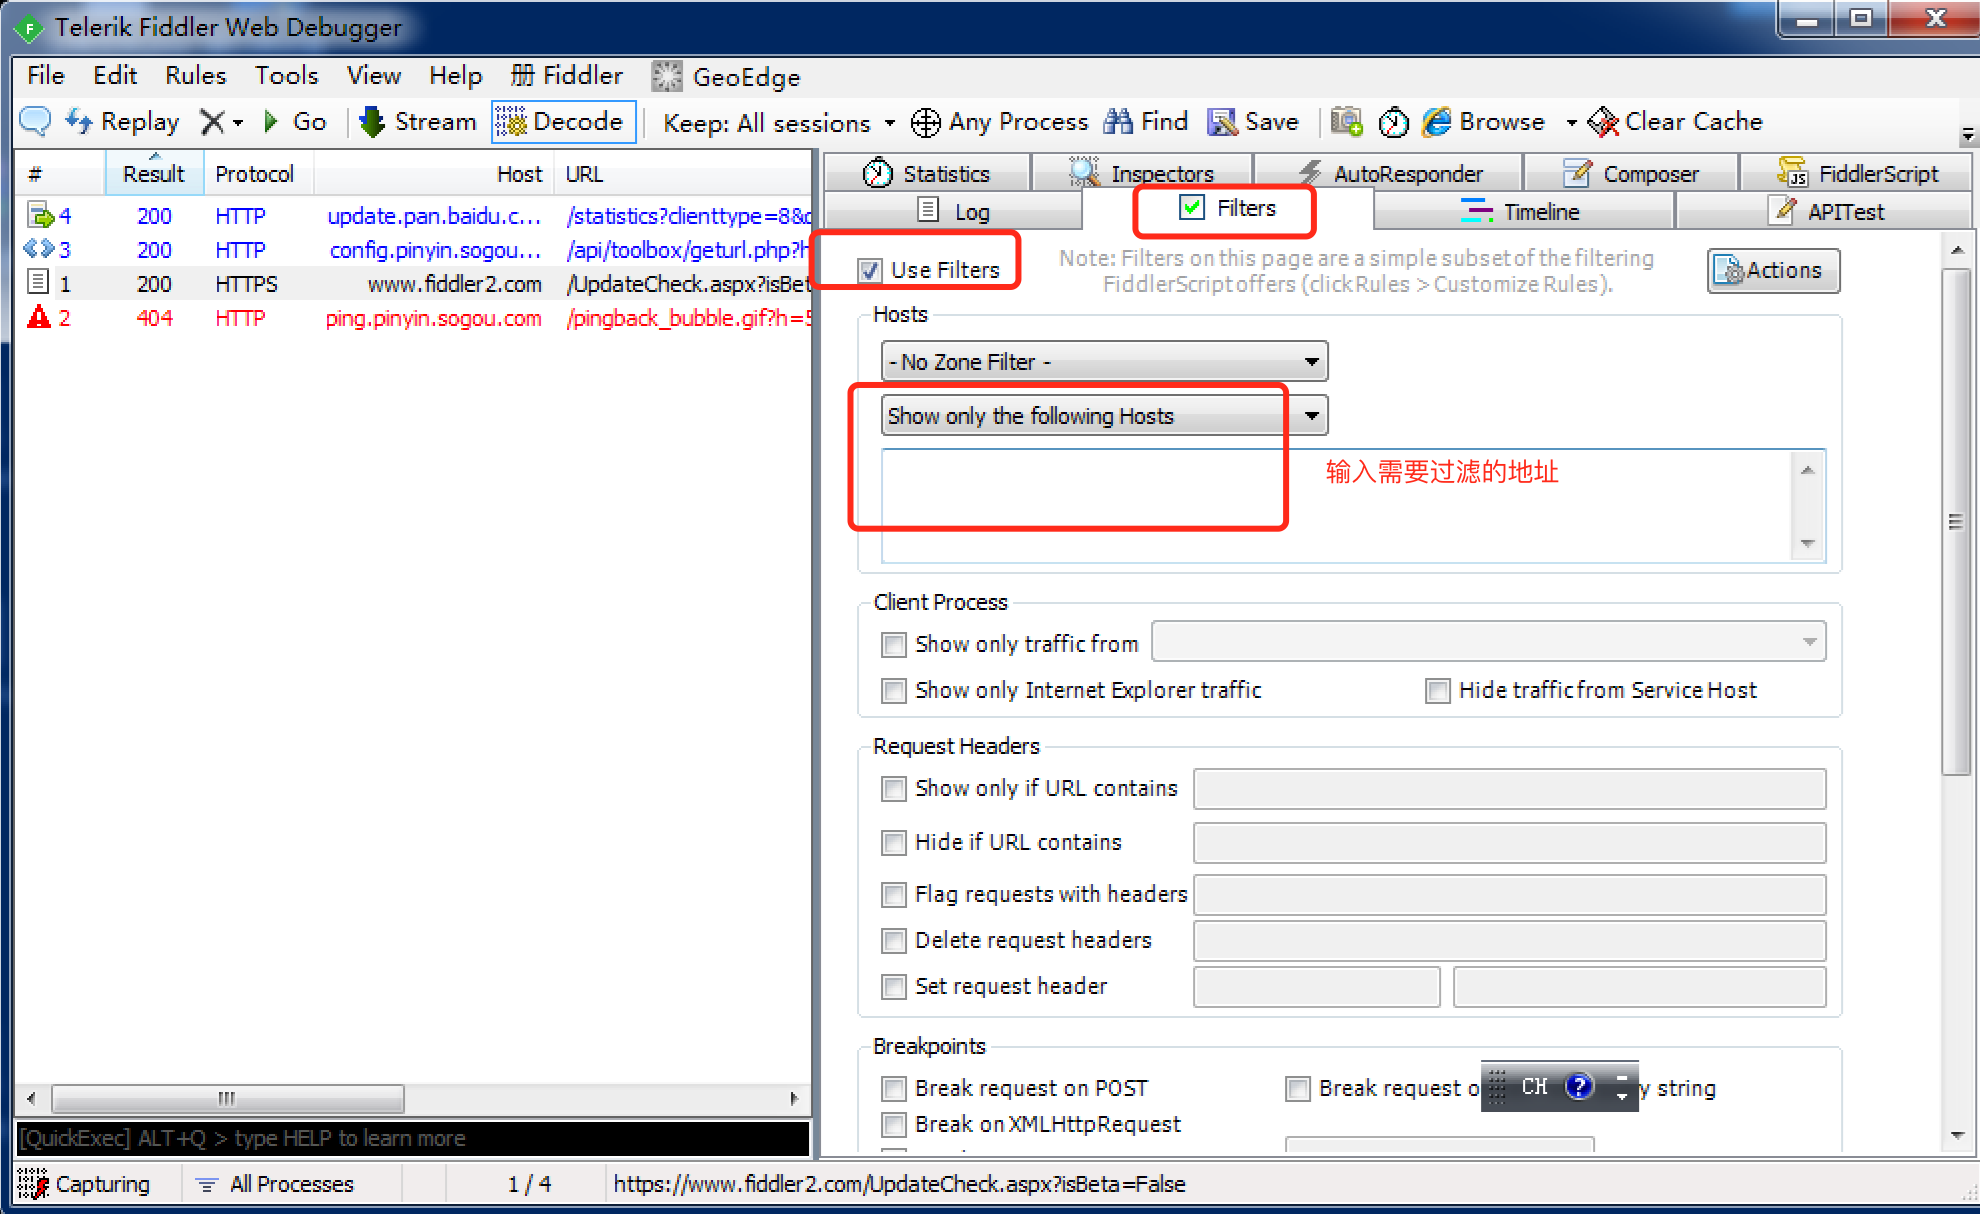
Task: Click the Browse Internet Explorer icon
Action: tap(1437, 122)
